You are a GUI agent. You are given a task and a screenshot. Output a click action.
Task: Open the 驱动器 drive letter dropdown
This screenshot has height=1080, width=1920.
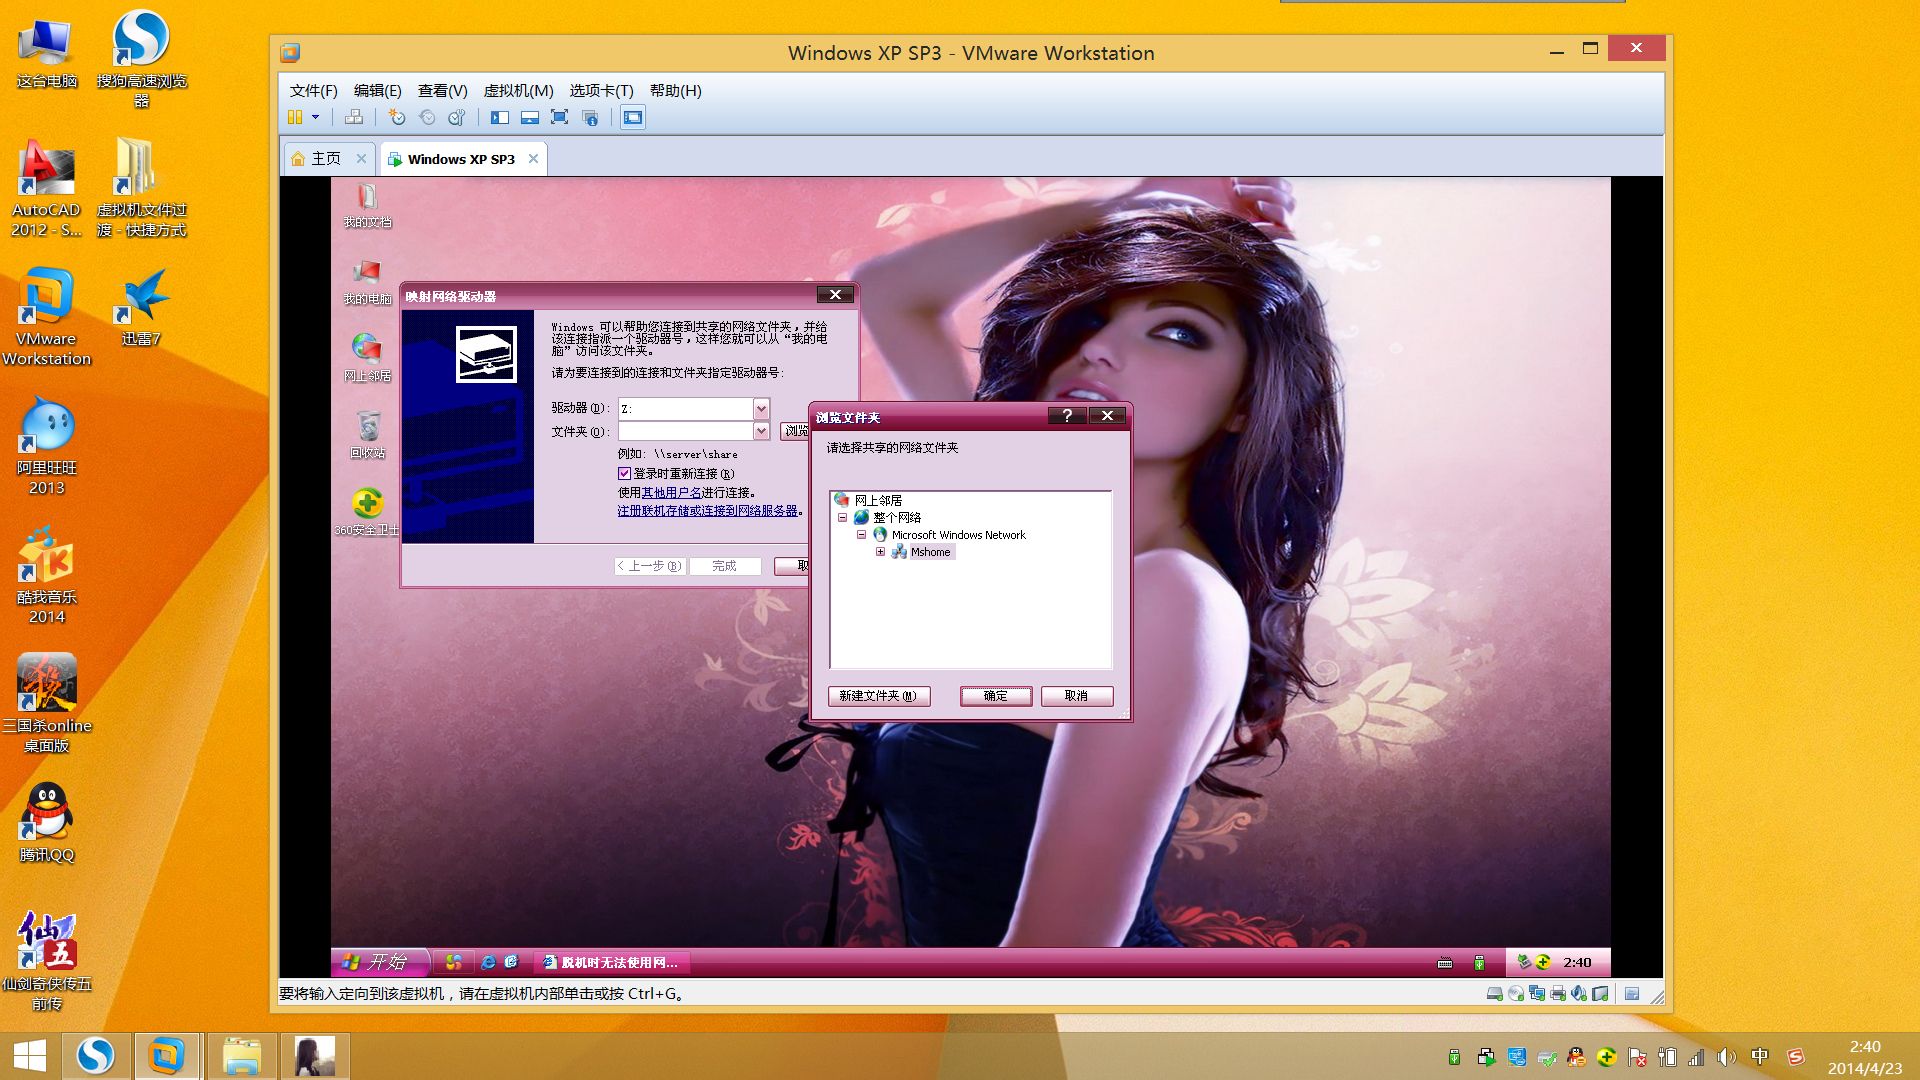click(x=761, y=408)
